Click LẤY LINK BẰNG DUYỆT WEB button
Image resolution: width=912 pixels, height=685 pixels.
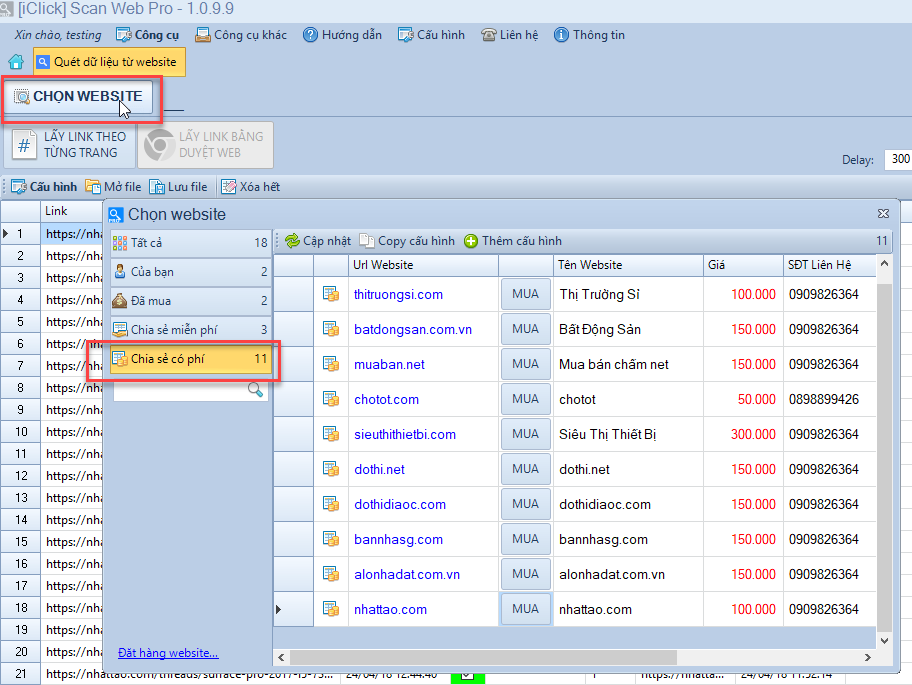point(205,145)
